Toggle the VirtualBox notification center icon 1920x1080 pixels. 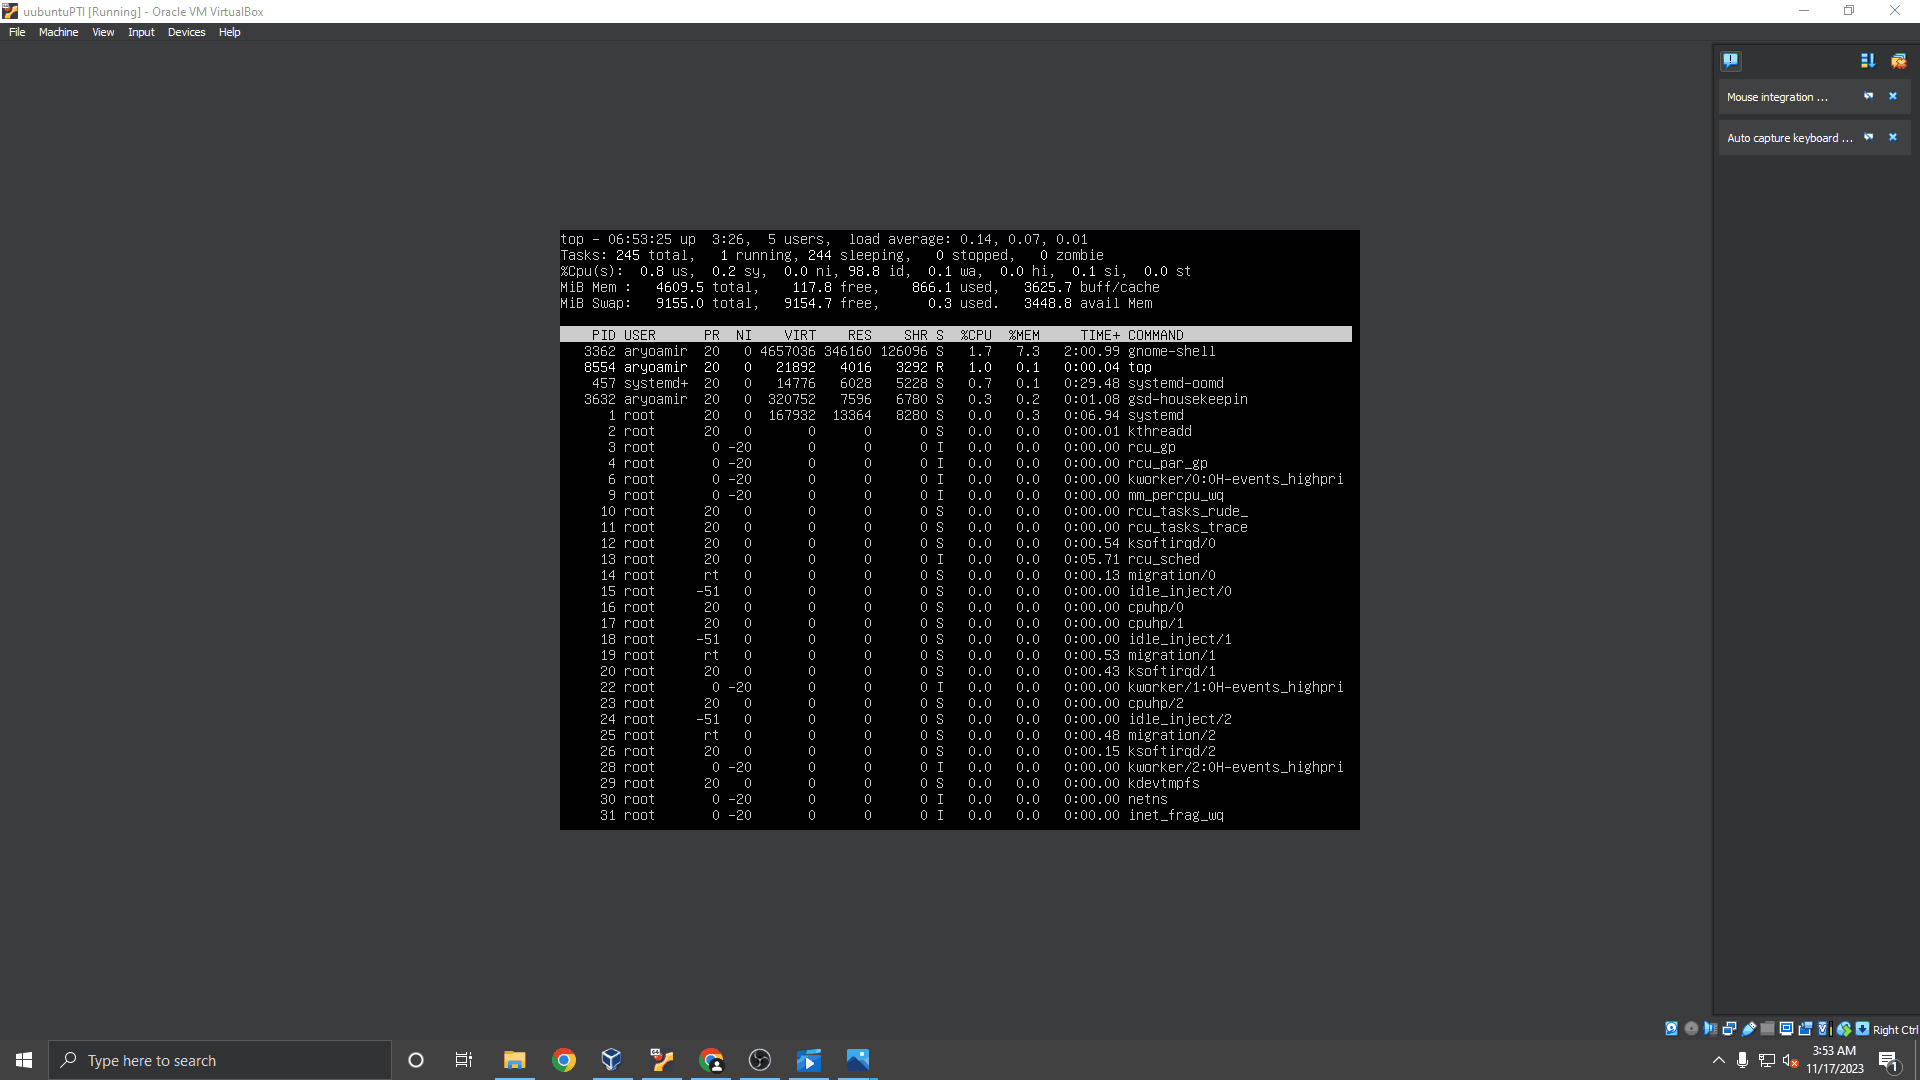click(1731, 61)
